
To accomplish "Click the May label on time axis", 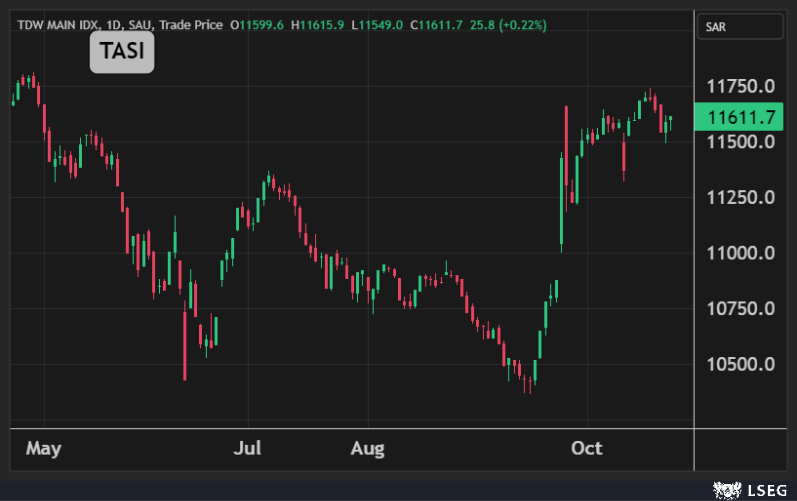I will coord(43,448).
